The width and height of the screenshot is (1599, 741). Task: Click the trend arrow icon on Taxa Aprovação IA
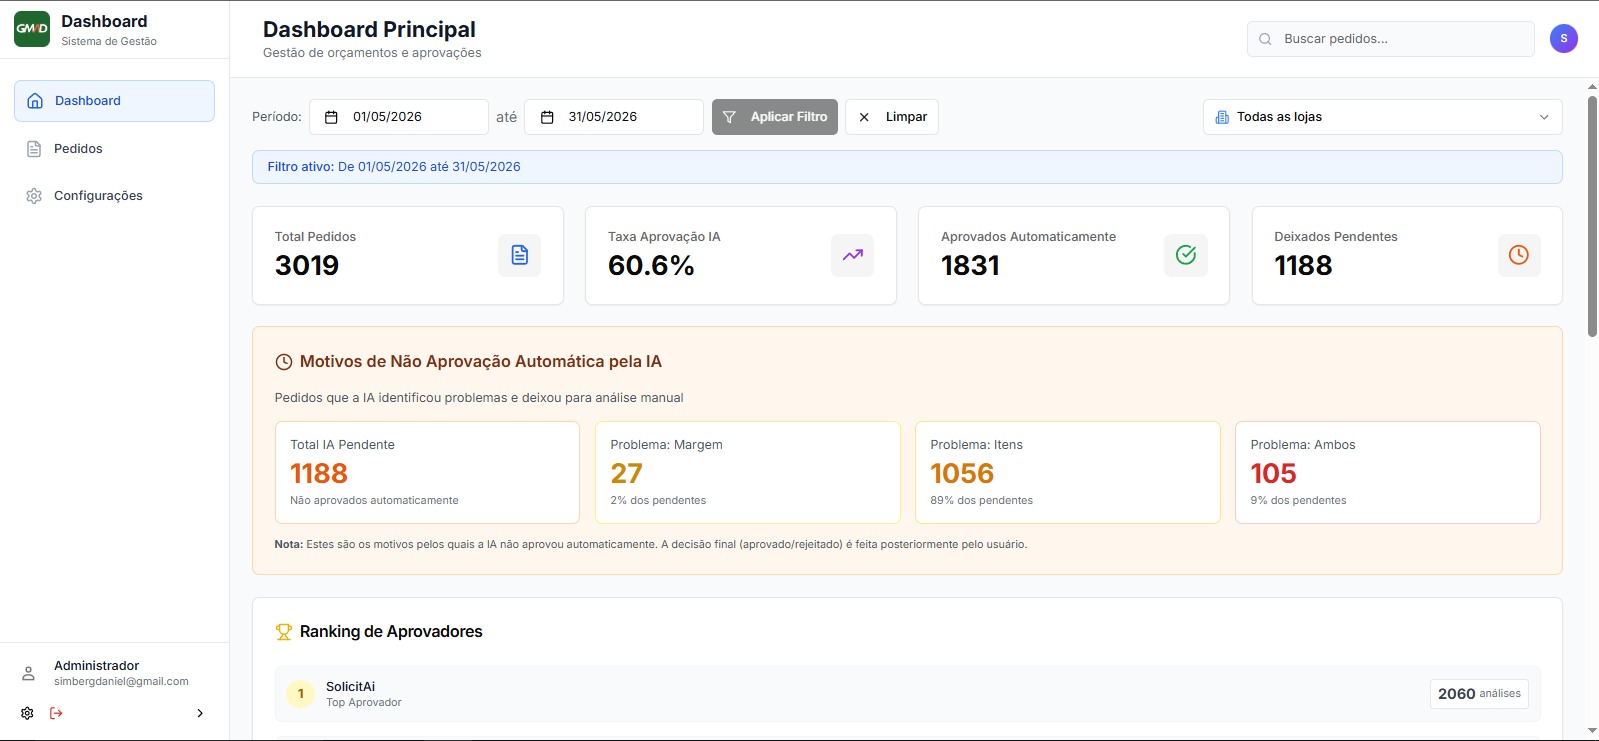[853, 255]
